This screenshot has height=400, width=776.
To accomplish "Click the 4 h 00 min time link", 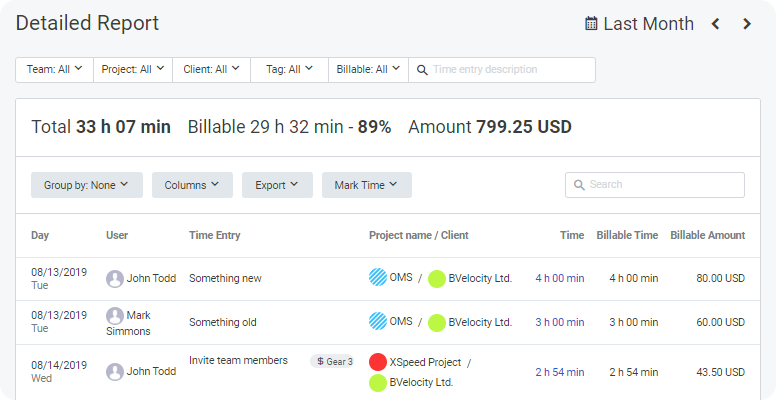I will coord(559,279).
